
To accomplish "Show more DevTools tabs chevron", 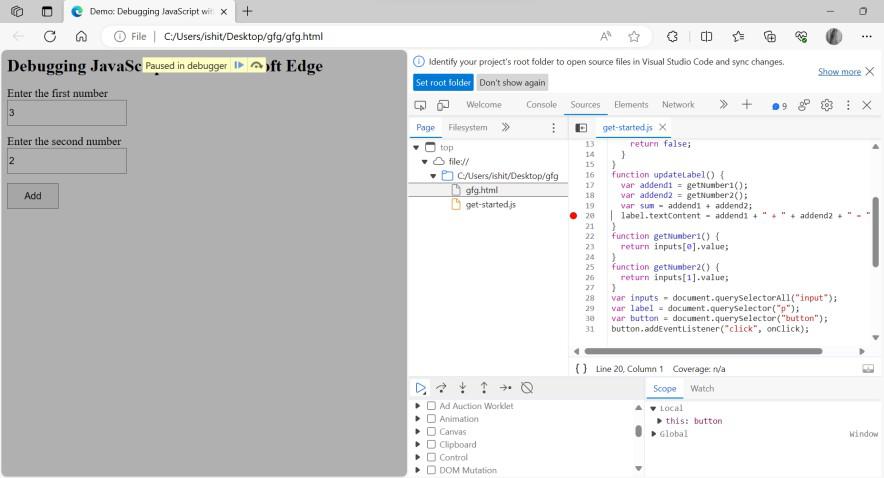I will pos(723,104).
